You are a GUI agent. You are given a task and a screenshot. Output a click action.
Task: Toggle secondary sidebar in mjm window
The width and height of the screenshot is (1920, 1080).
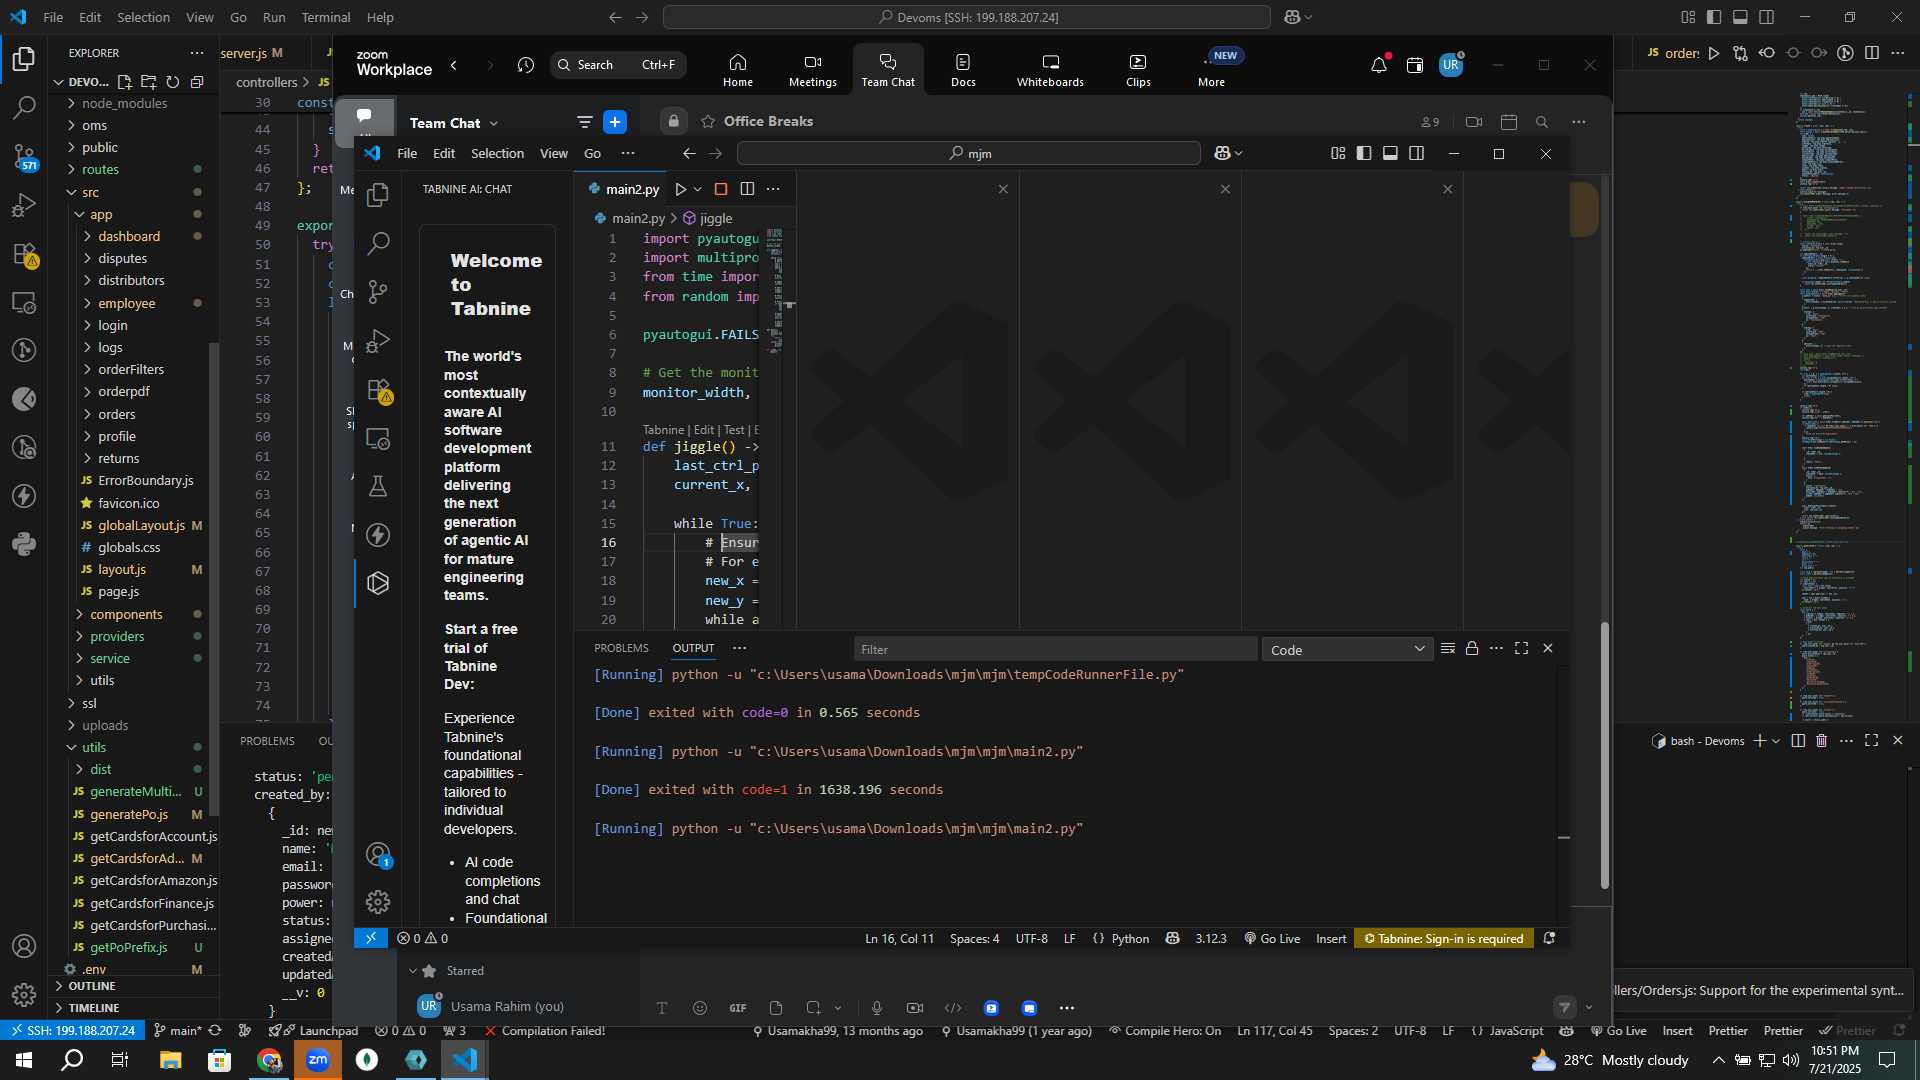point(1416,153)
